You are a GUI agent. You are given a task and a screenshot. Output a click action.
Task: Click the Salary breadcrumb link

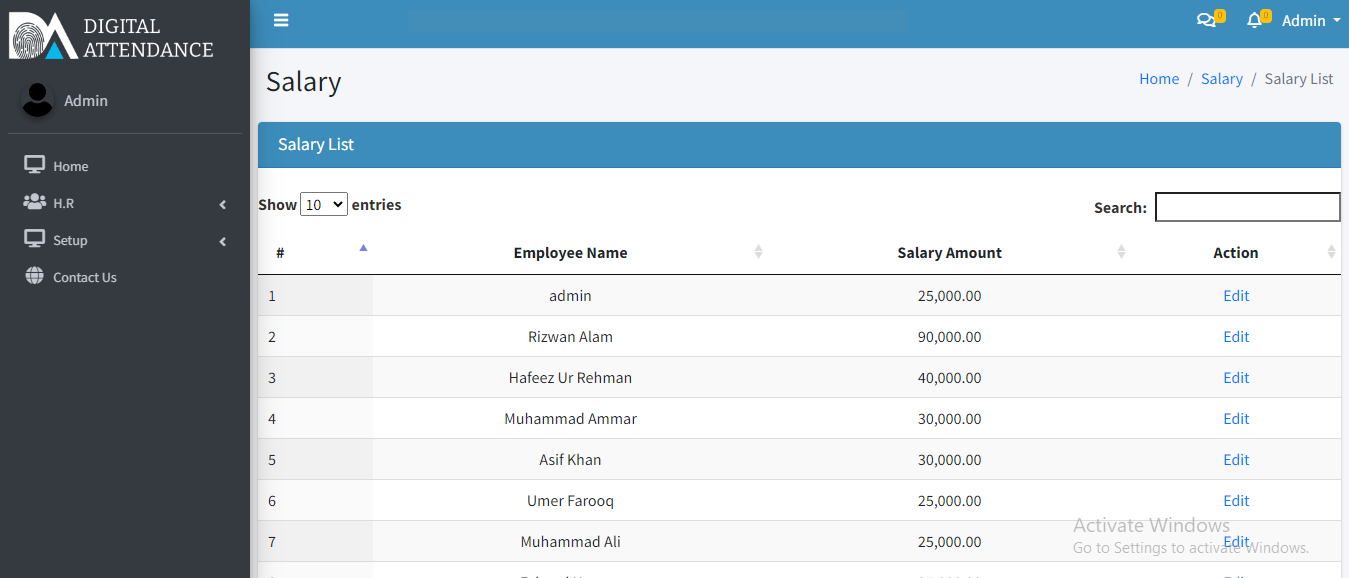1221,79
